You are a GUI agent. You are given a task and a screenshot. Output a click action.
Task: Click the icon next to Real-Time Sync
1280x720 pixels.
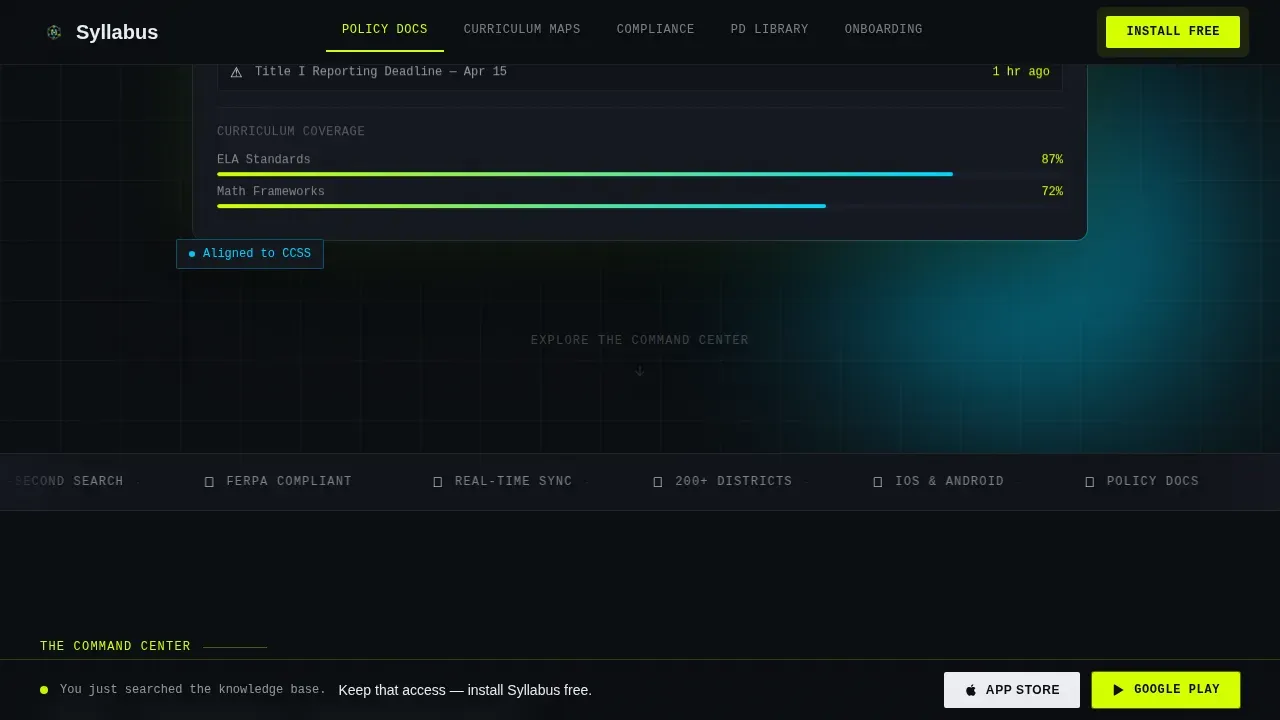tap(437, 482)
